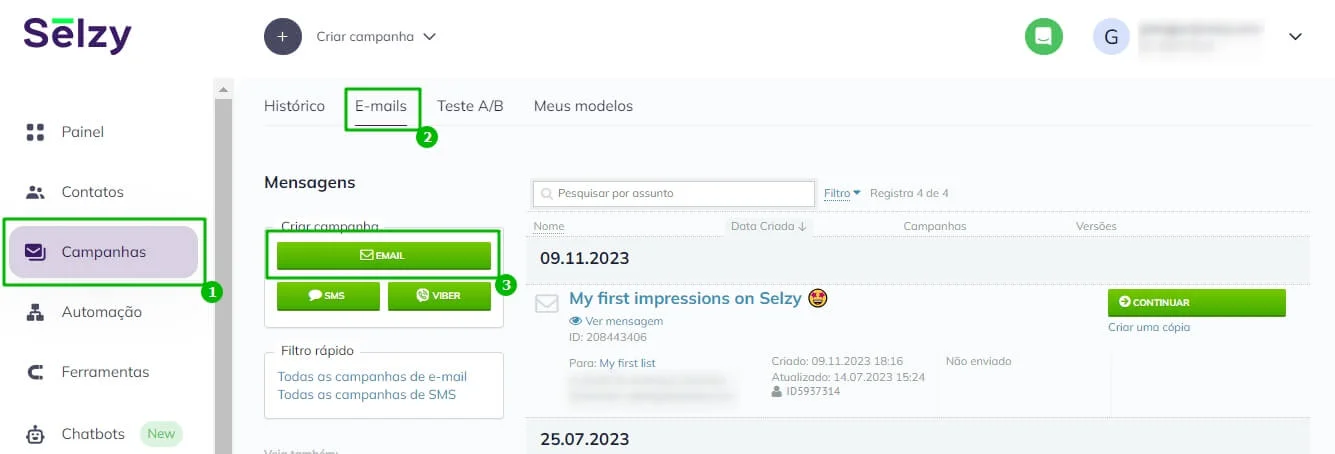This screenshot has height=454, width=1335.
Task: Click the user icon beside ID5937314
Action: tap(776, 391)
